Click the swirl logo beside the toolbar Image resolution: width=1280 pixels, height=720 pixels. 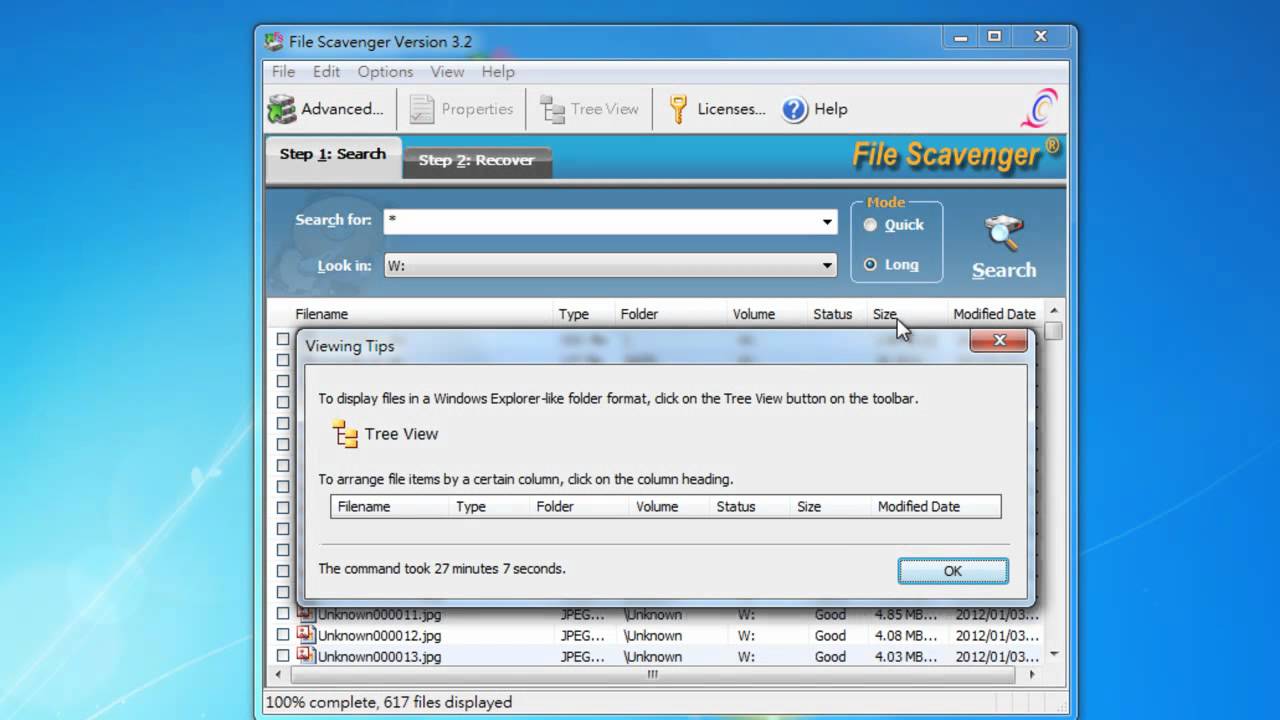tap(1039, 108)
